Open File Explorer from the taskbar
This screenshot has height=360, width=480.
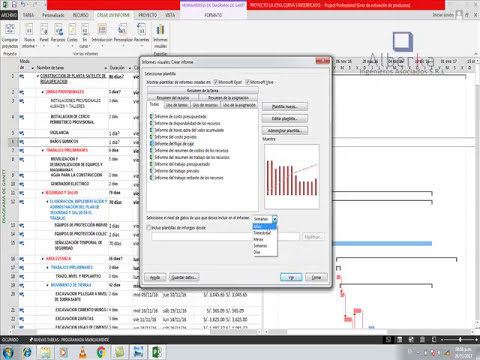46,352
